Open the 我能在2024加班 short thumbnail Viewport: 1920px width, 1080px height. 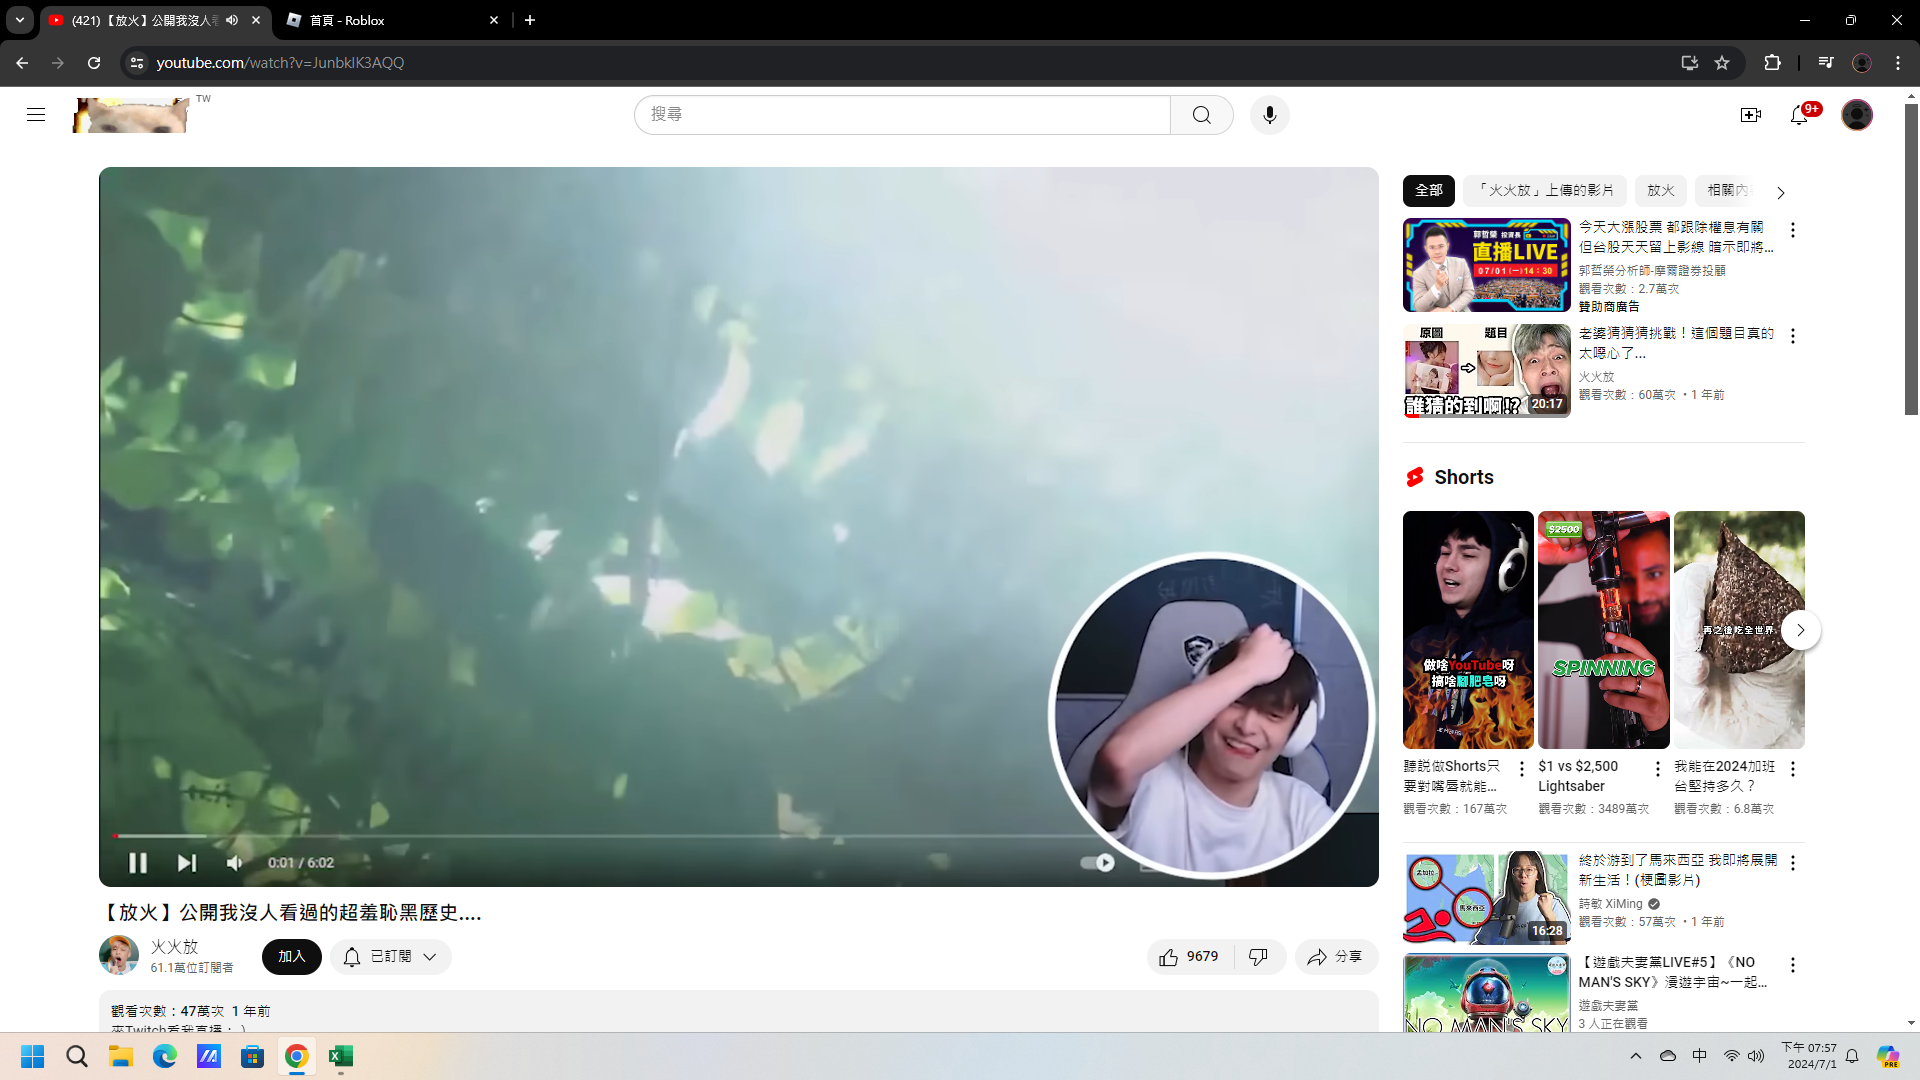[x=1739, y=630]
